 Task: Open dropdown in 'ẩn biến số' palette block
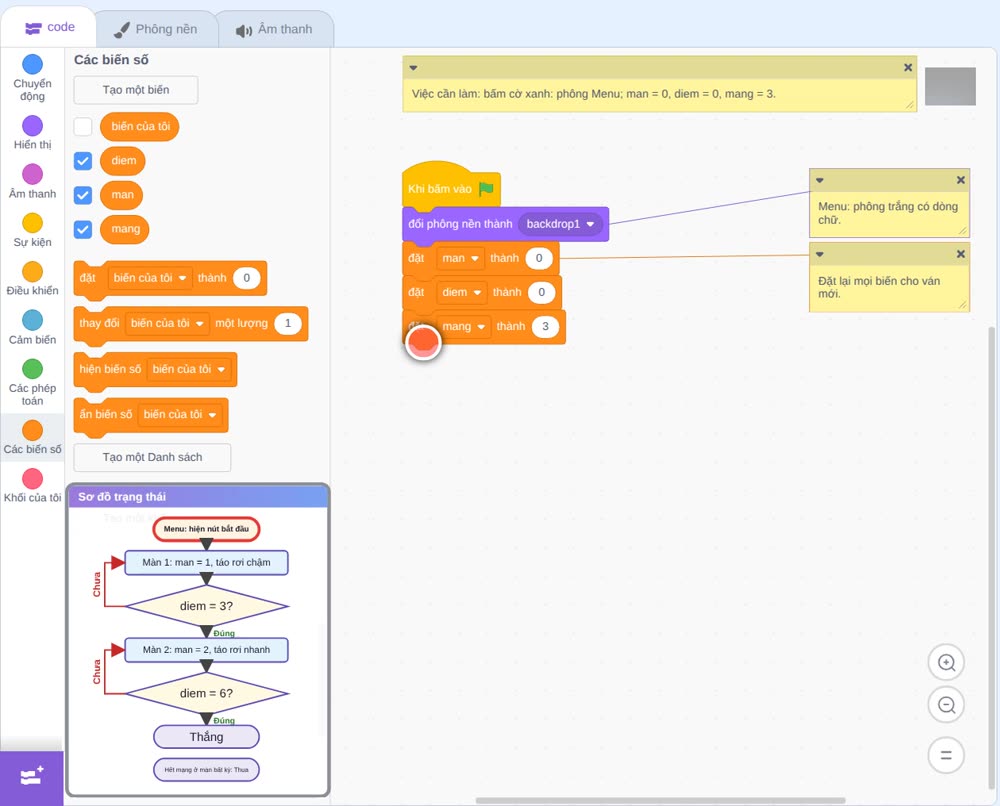coord(180,414)
